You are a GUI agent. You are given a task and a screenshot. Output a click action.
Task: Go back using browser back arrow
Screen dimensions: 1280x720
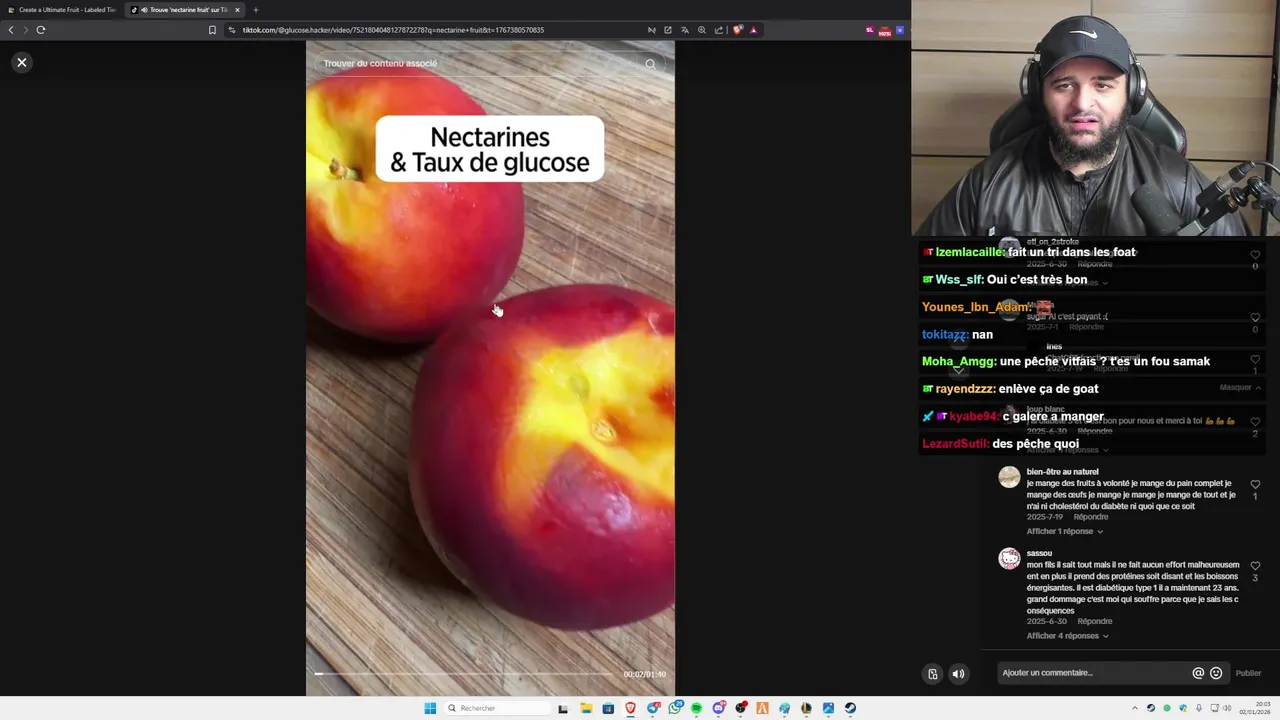(11, 30)
